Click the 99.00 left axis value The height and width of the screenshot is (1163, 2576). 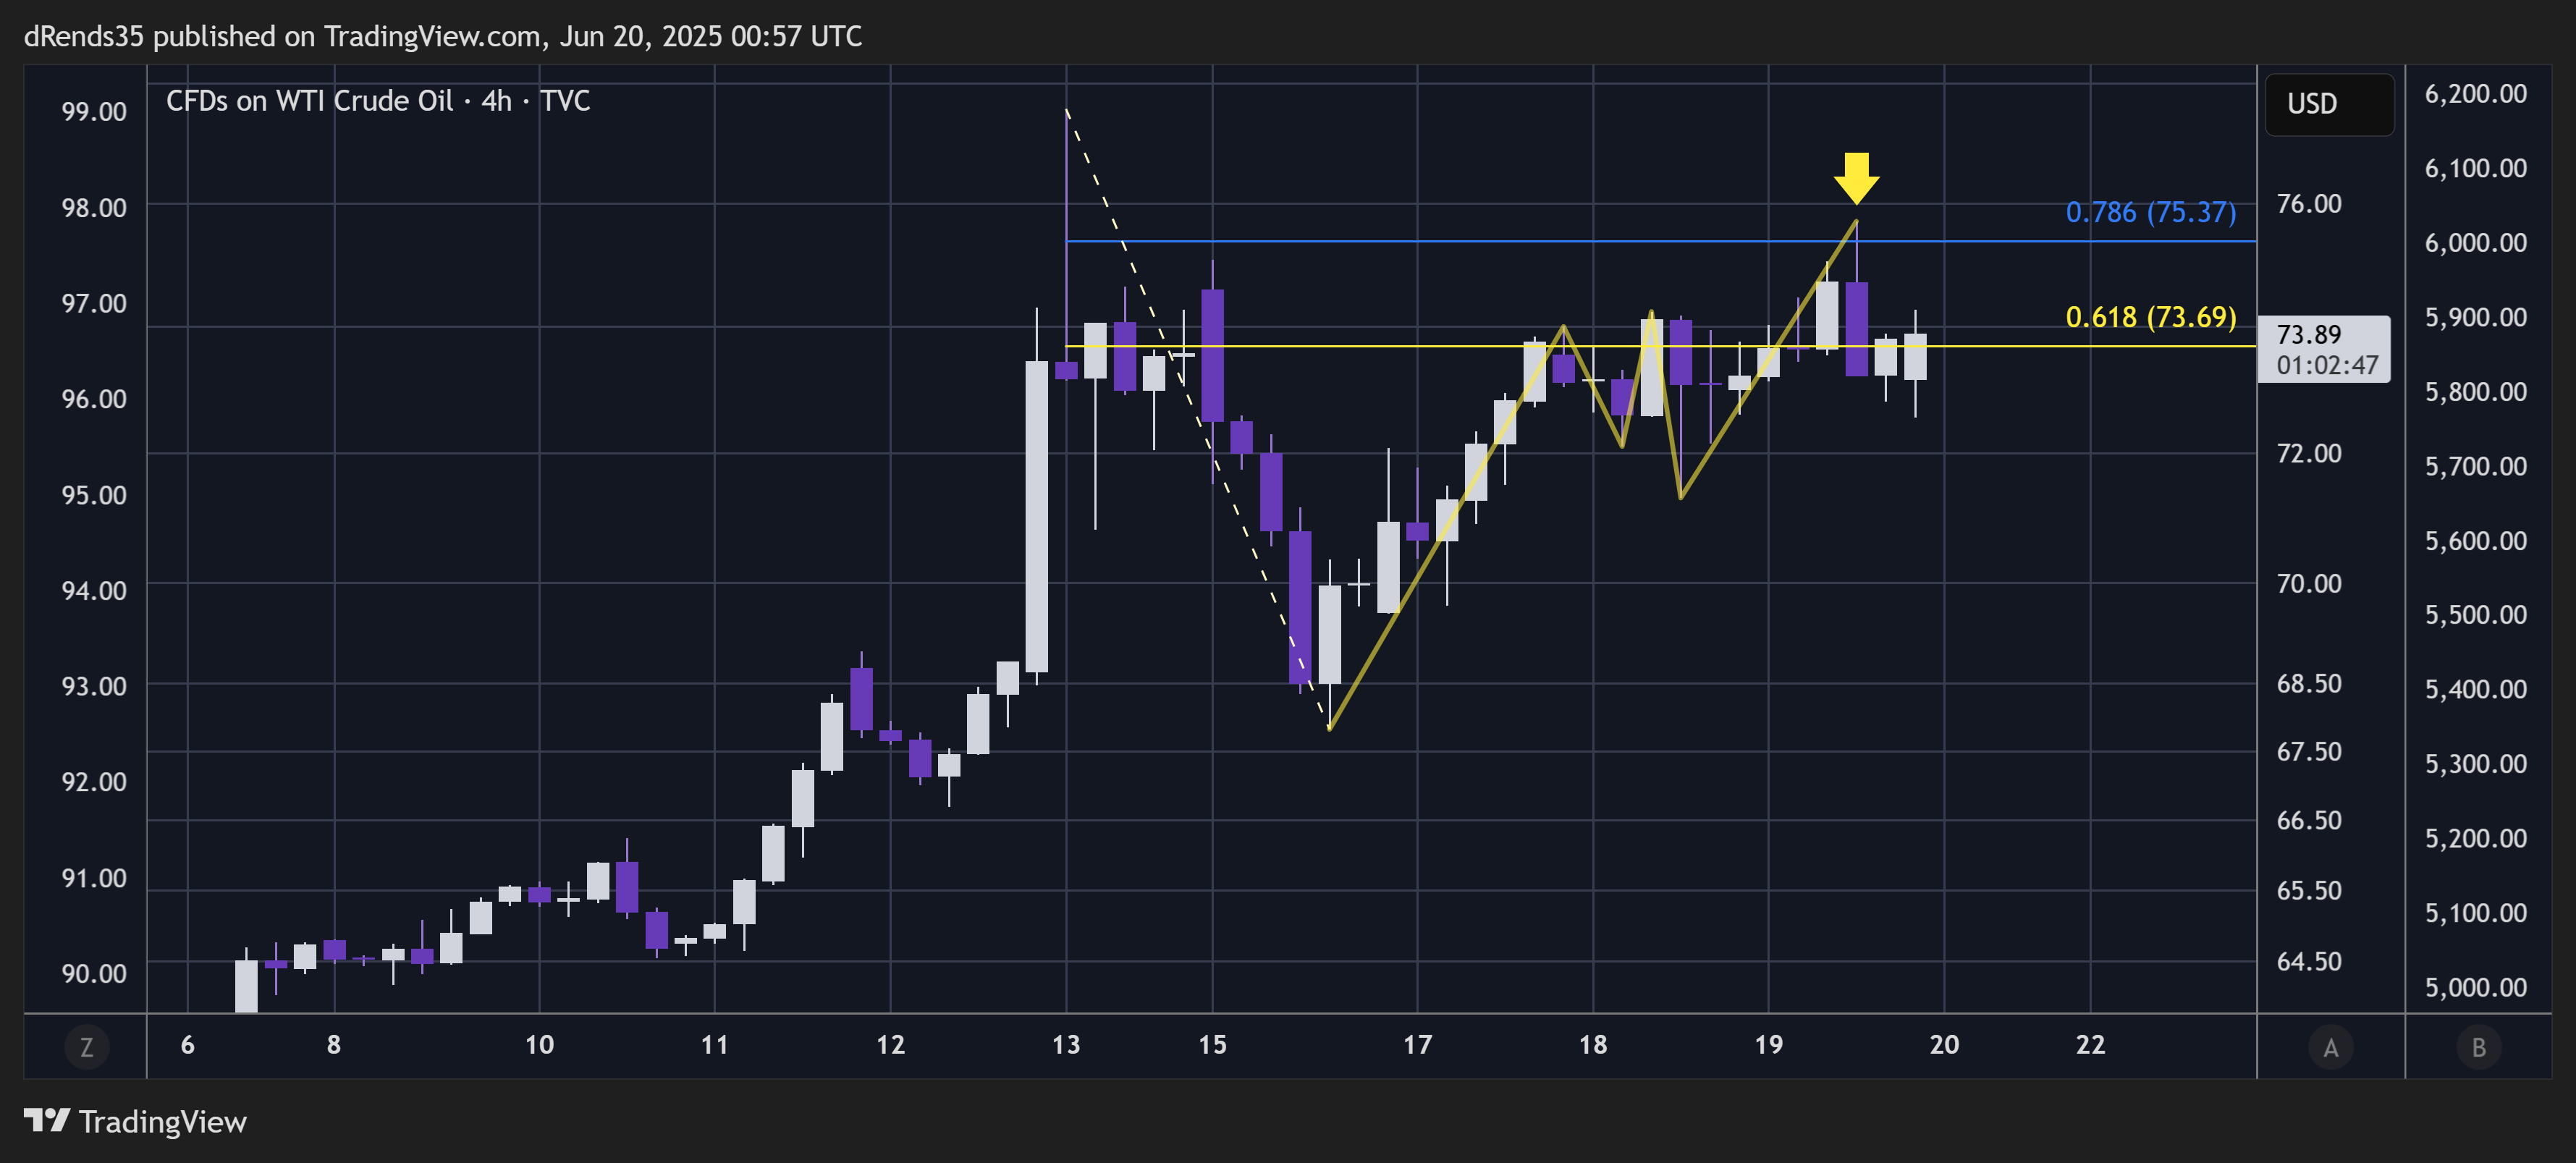[x=94, y=112]
